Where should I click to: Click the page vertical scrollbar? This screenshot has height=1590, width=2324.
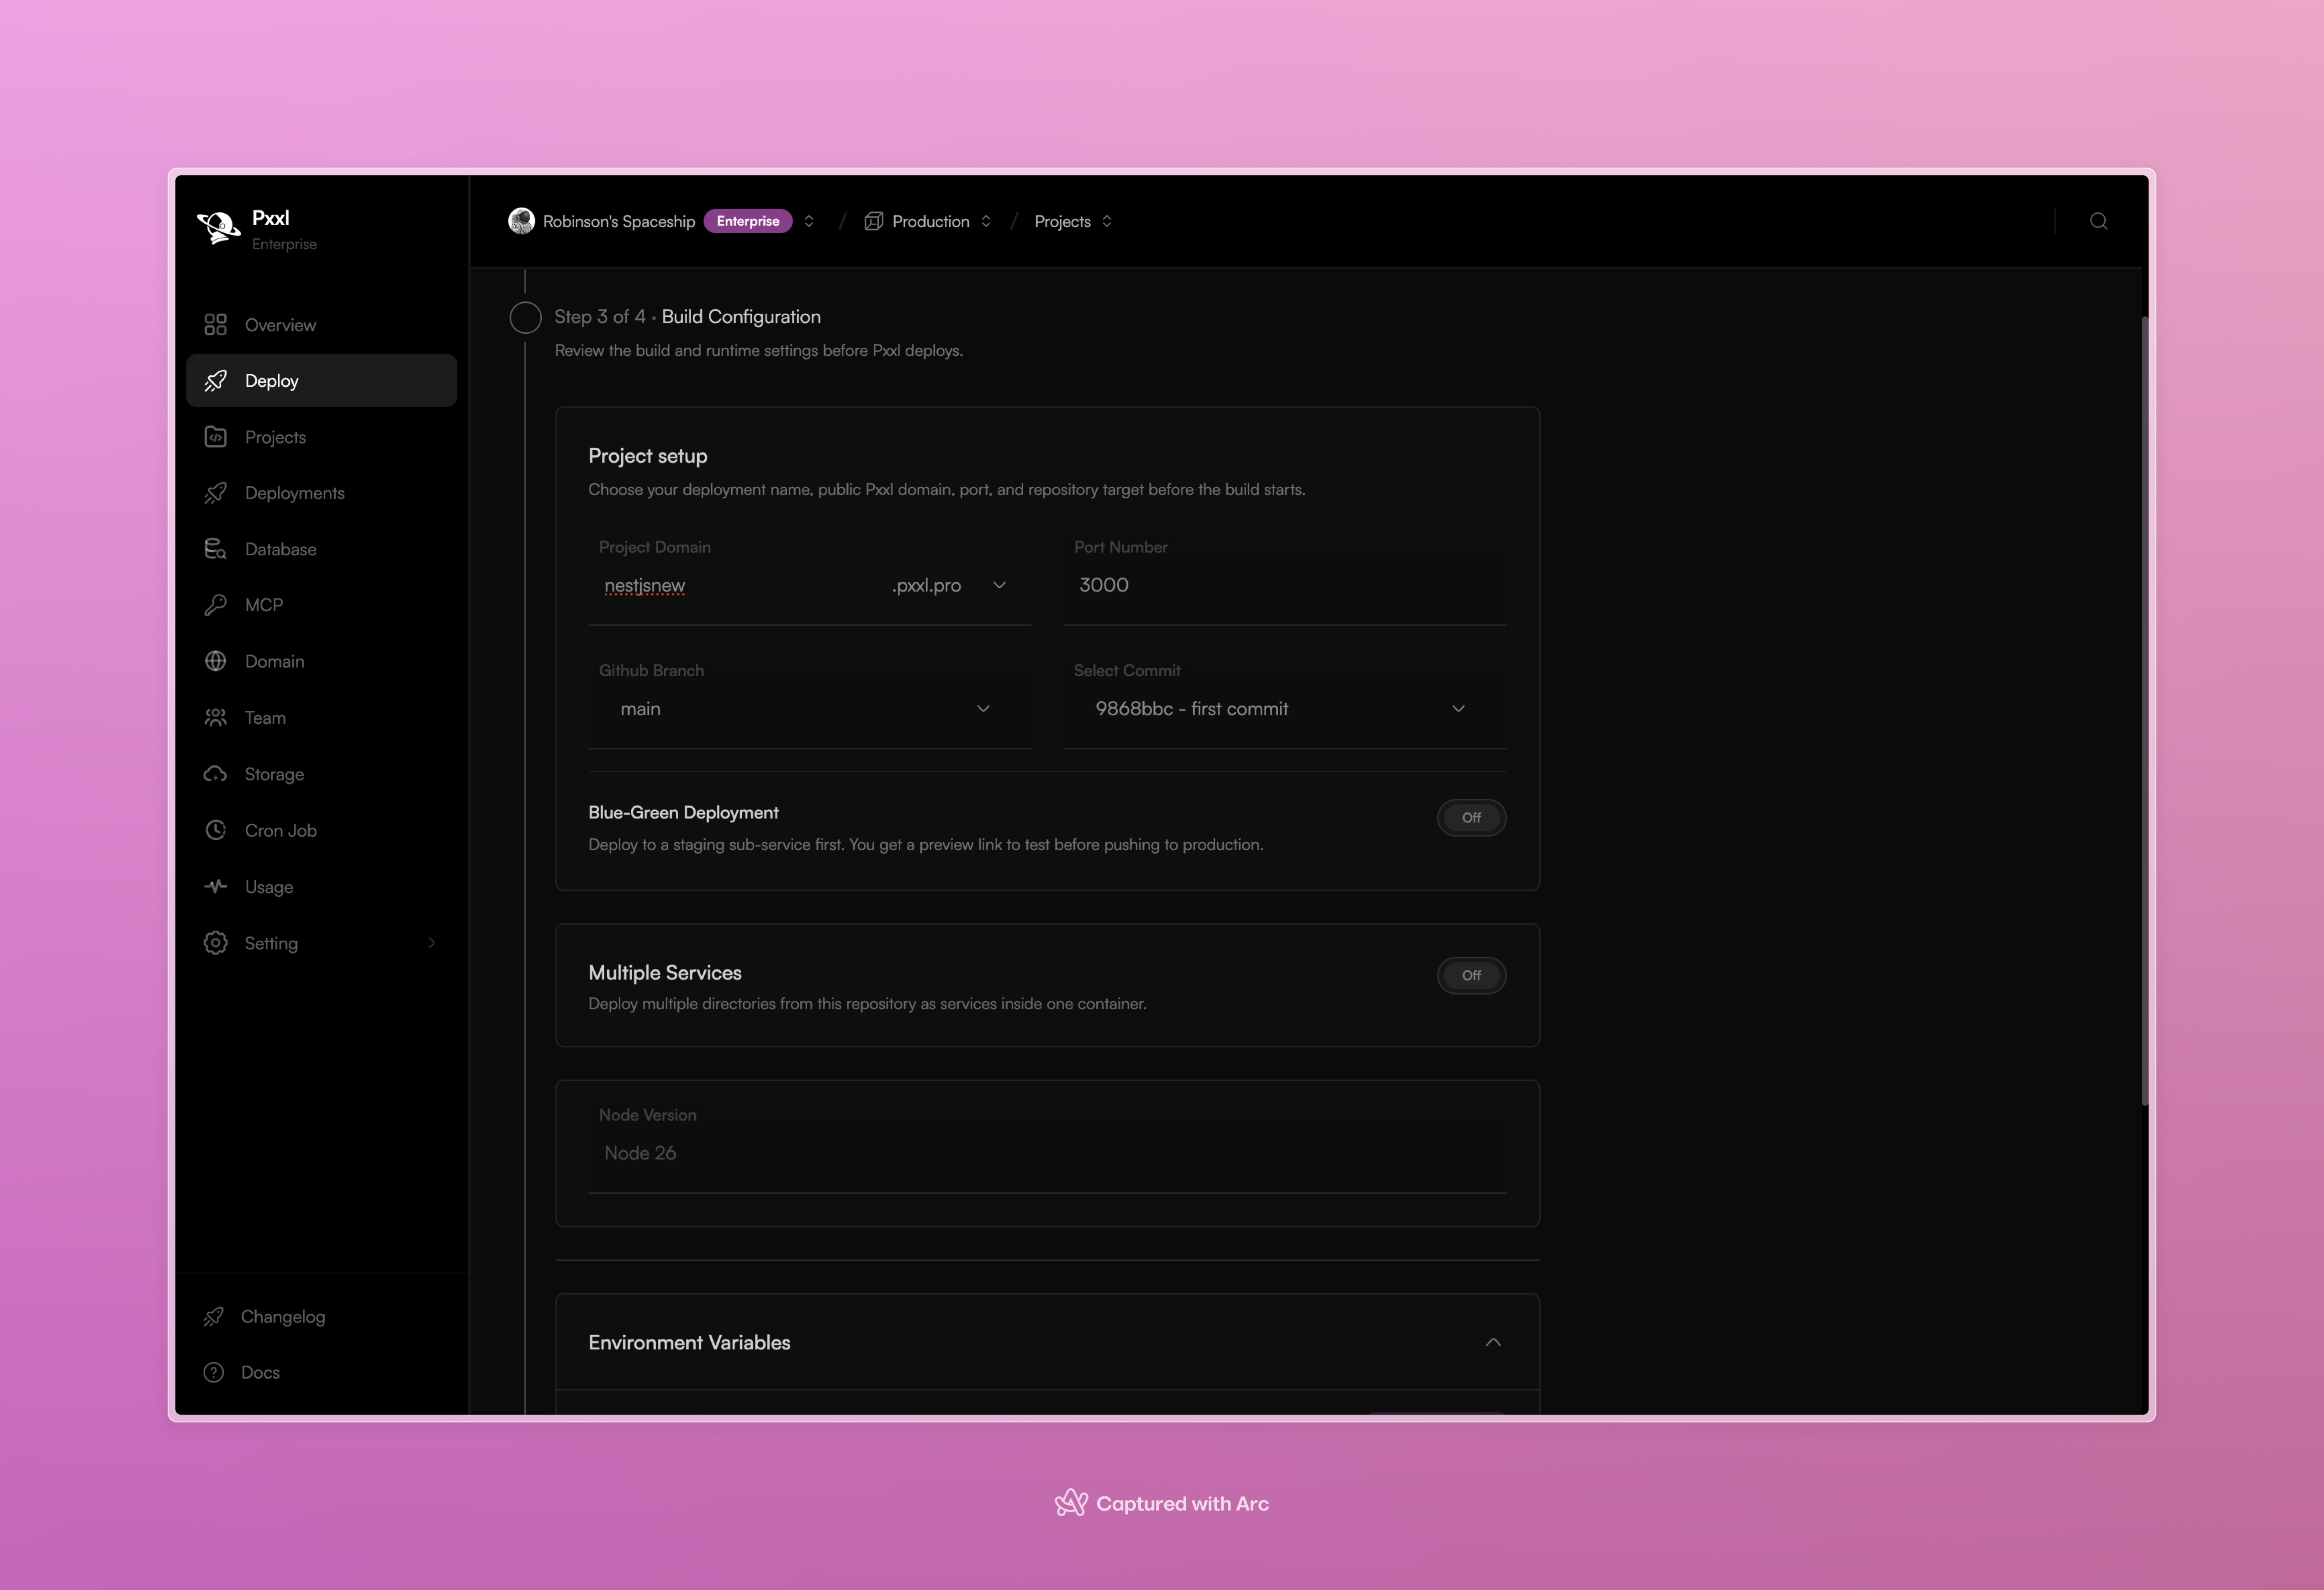click(x=2144, y=710)
